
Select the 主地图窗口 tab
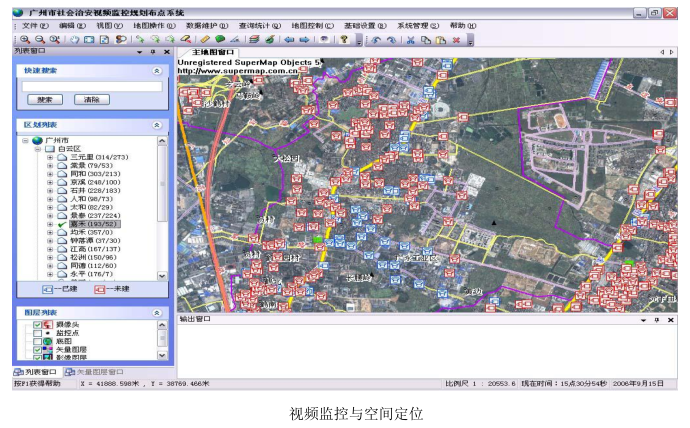pos(211,52)
